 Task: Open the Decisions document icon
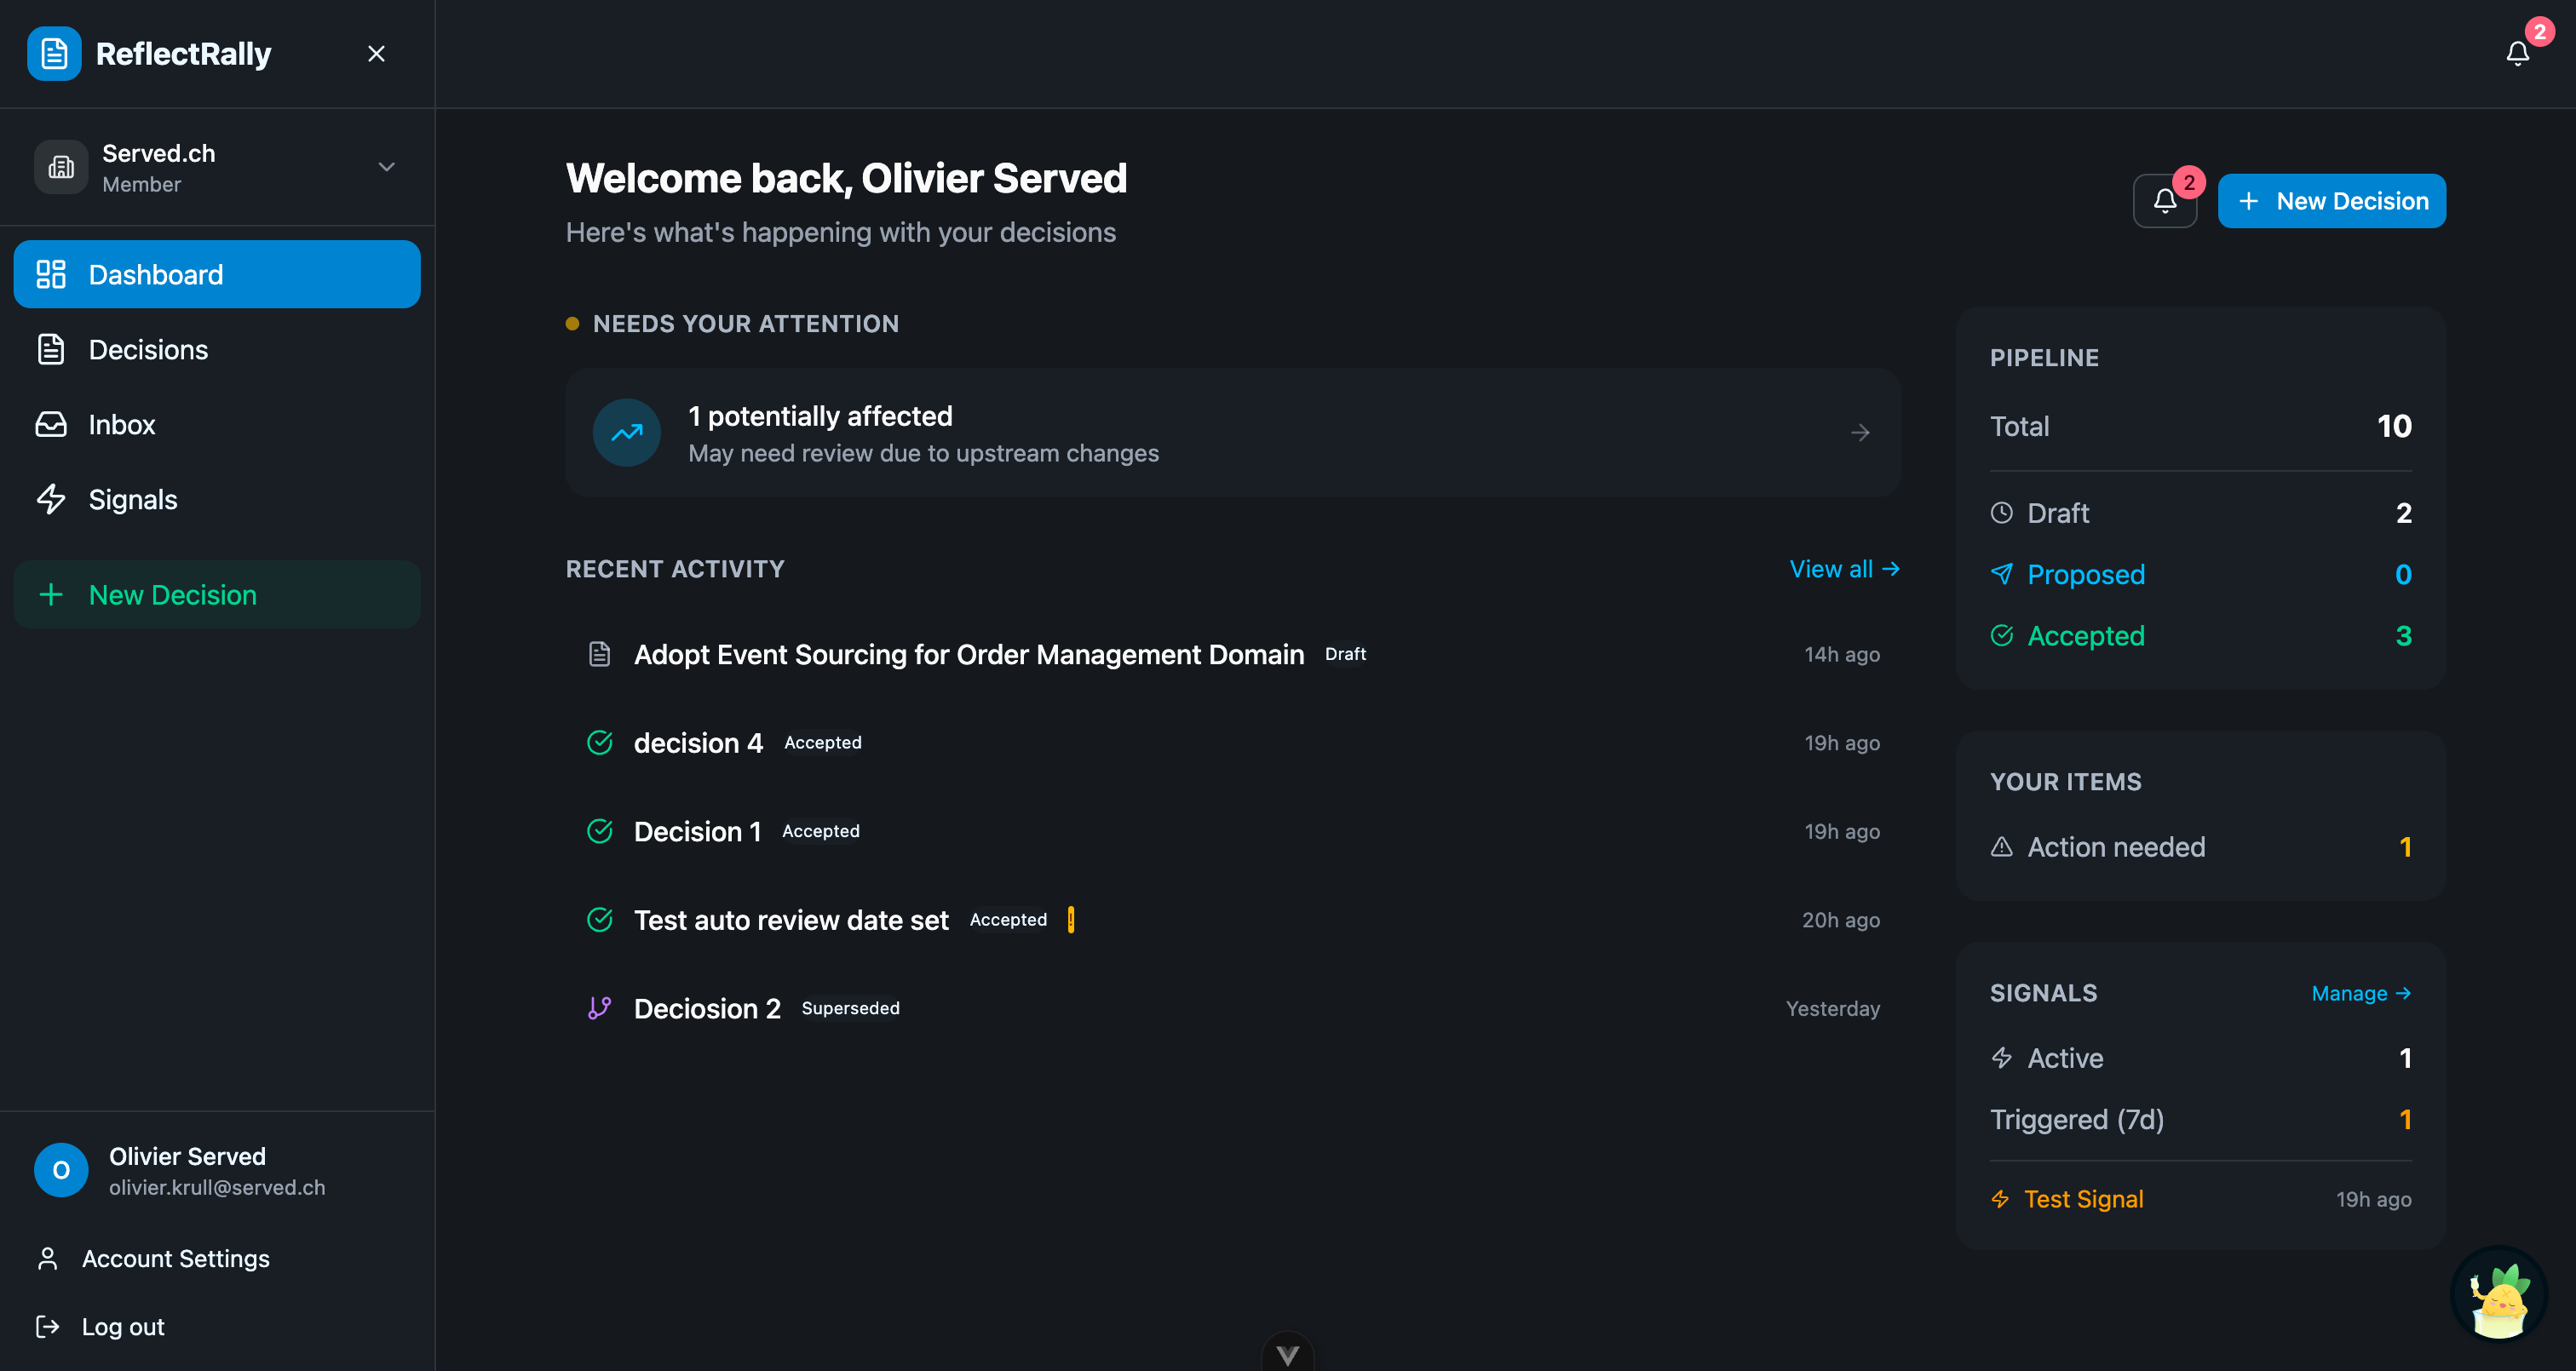pos(50,349)
